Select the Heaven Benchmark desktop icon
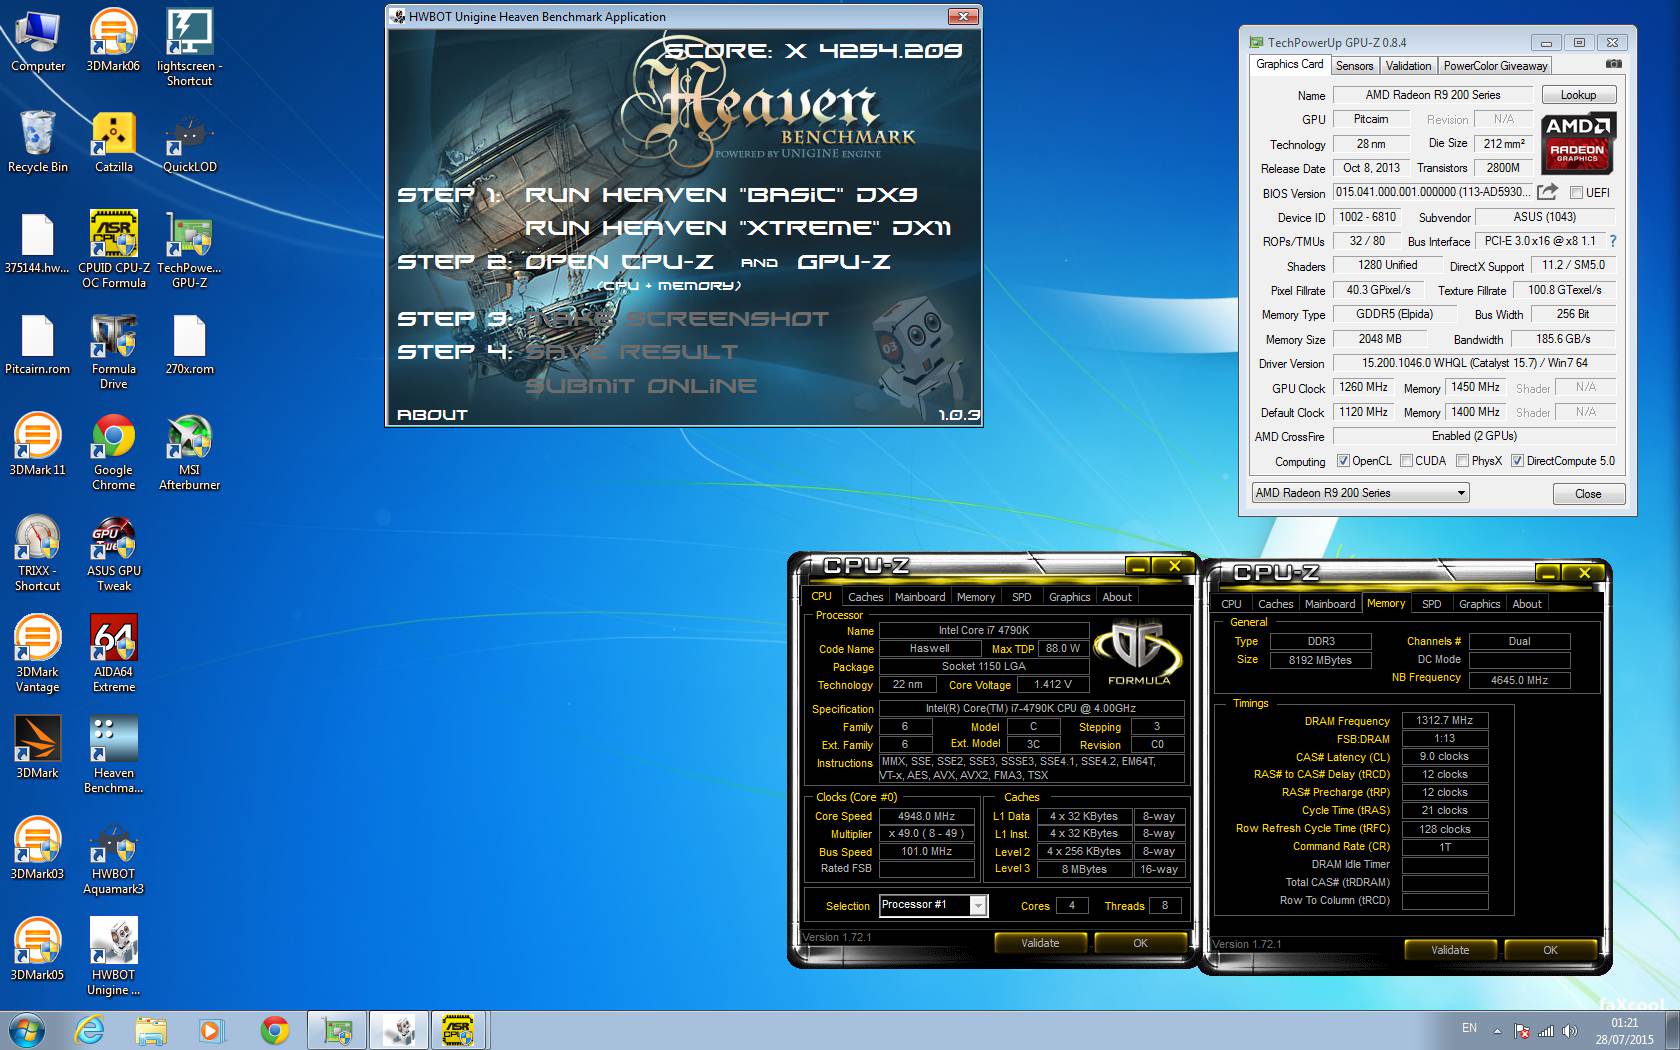This screenshot has width=1680, height=1050. [113, 755]
